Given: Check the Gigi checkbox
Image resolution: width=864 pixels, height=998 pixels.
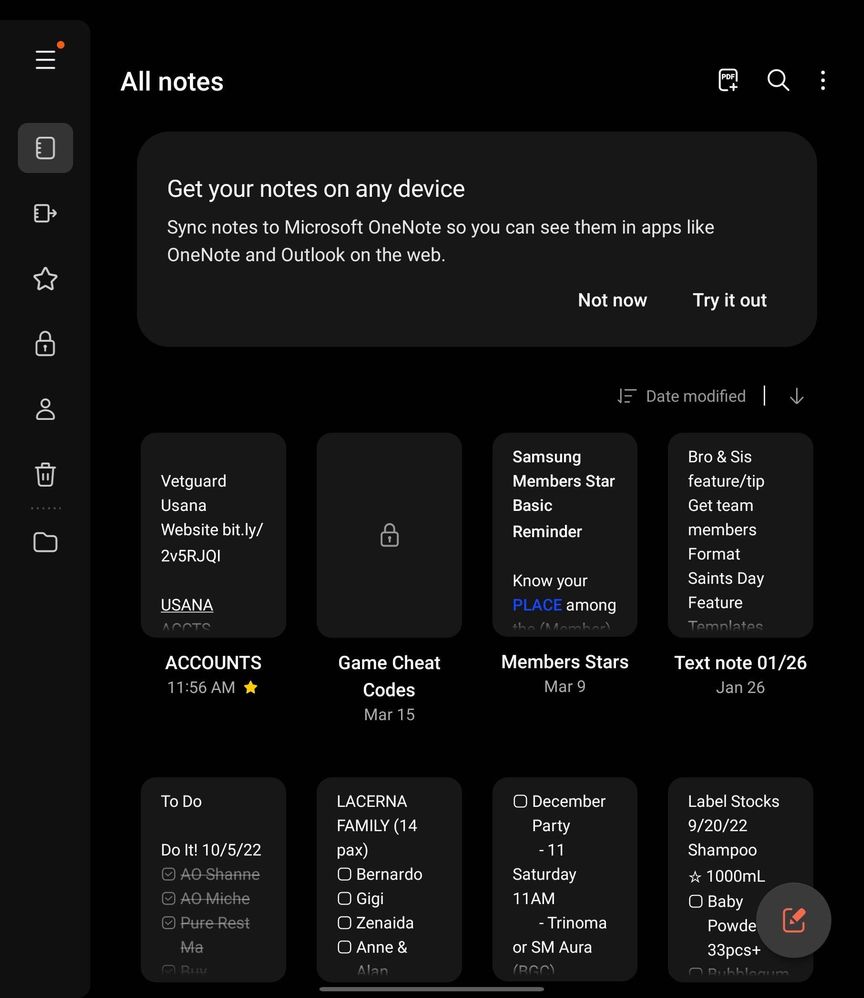Looking at the screenshot, I should pyautogui.click(x=344, y=899).
